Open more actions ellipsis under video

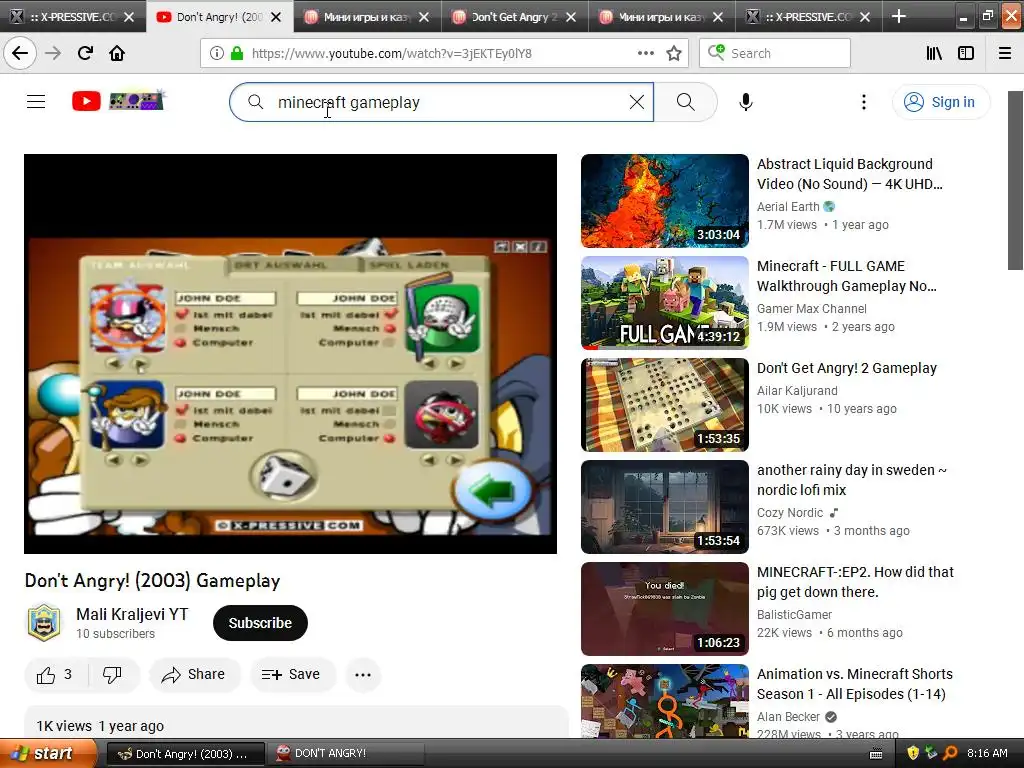coord(363,675)
